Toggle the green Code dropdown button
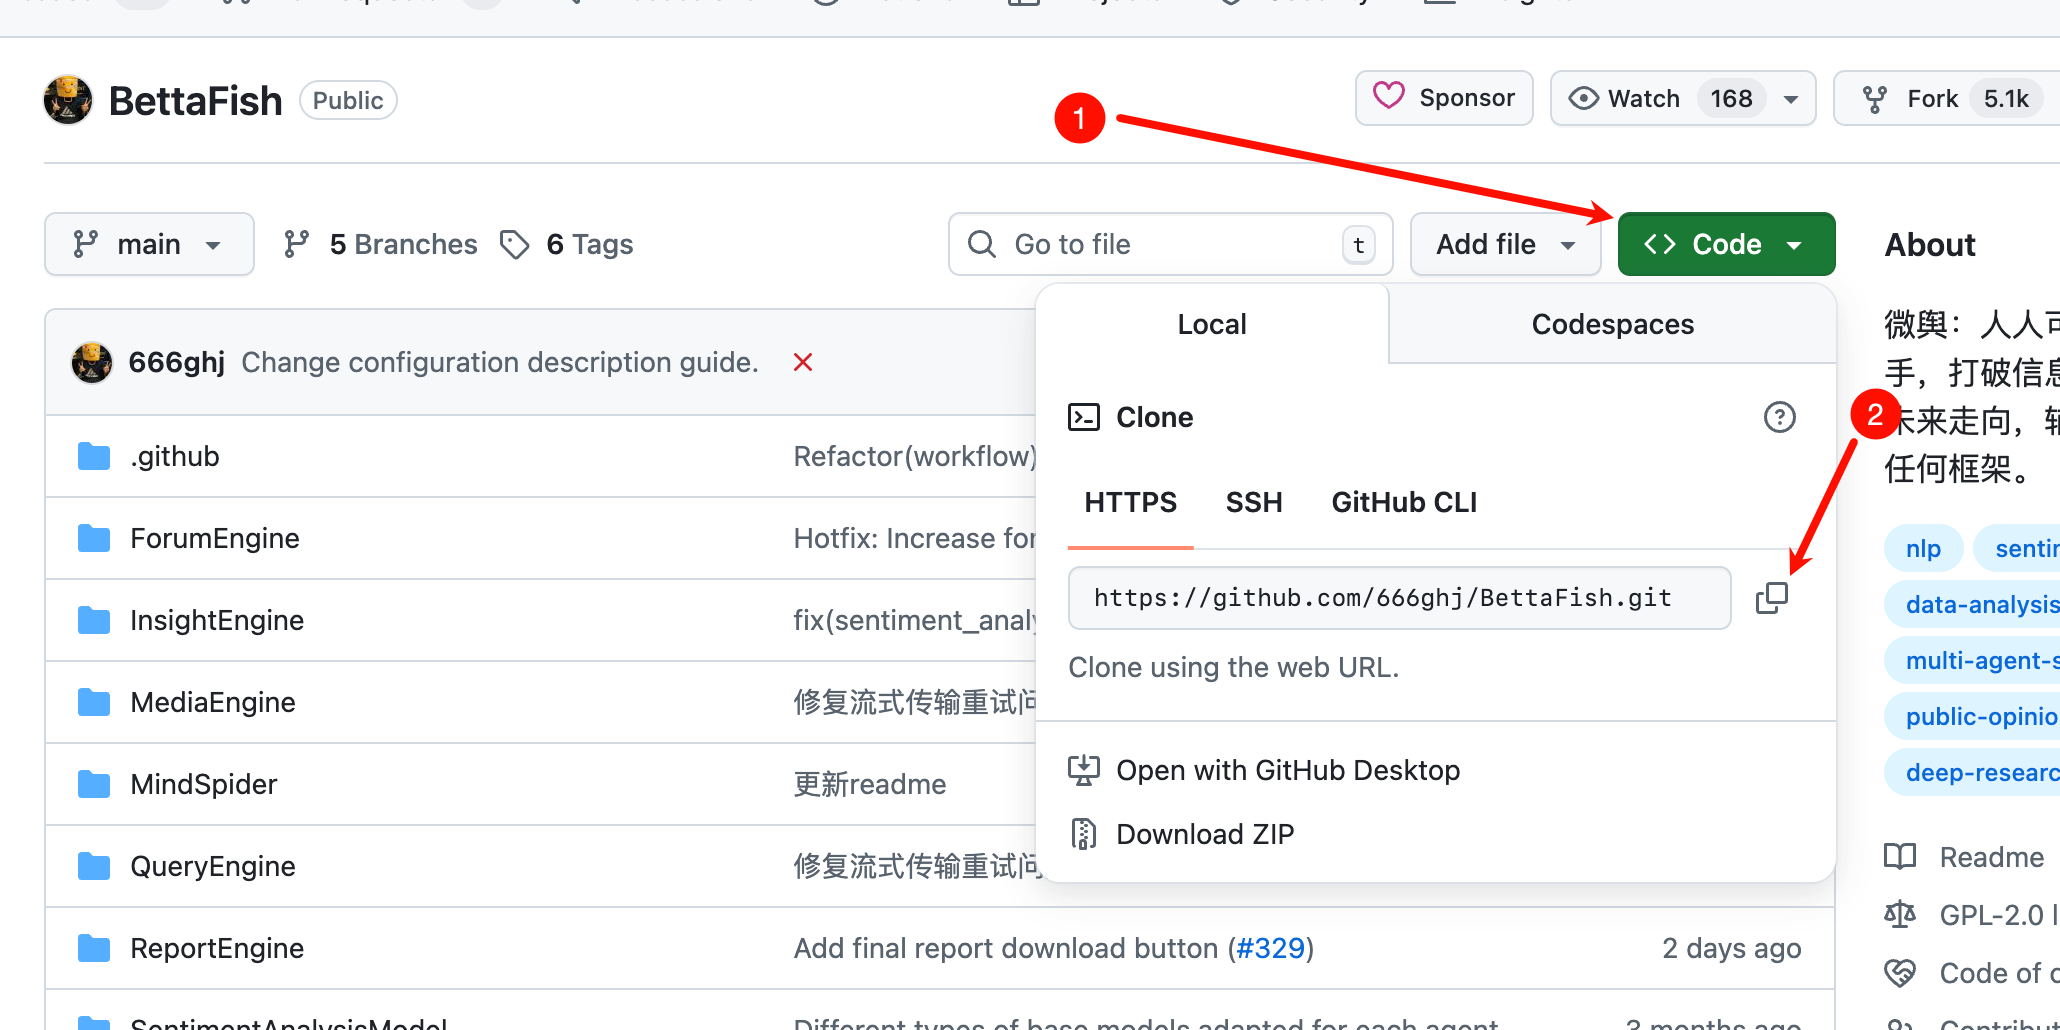The width and height of the screenshot is (2060, 1030). pyautogui.click(x=1726, y=244)
